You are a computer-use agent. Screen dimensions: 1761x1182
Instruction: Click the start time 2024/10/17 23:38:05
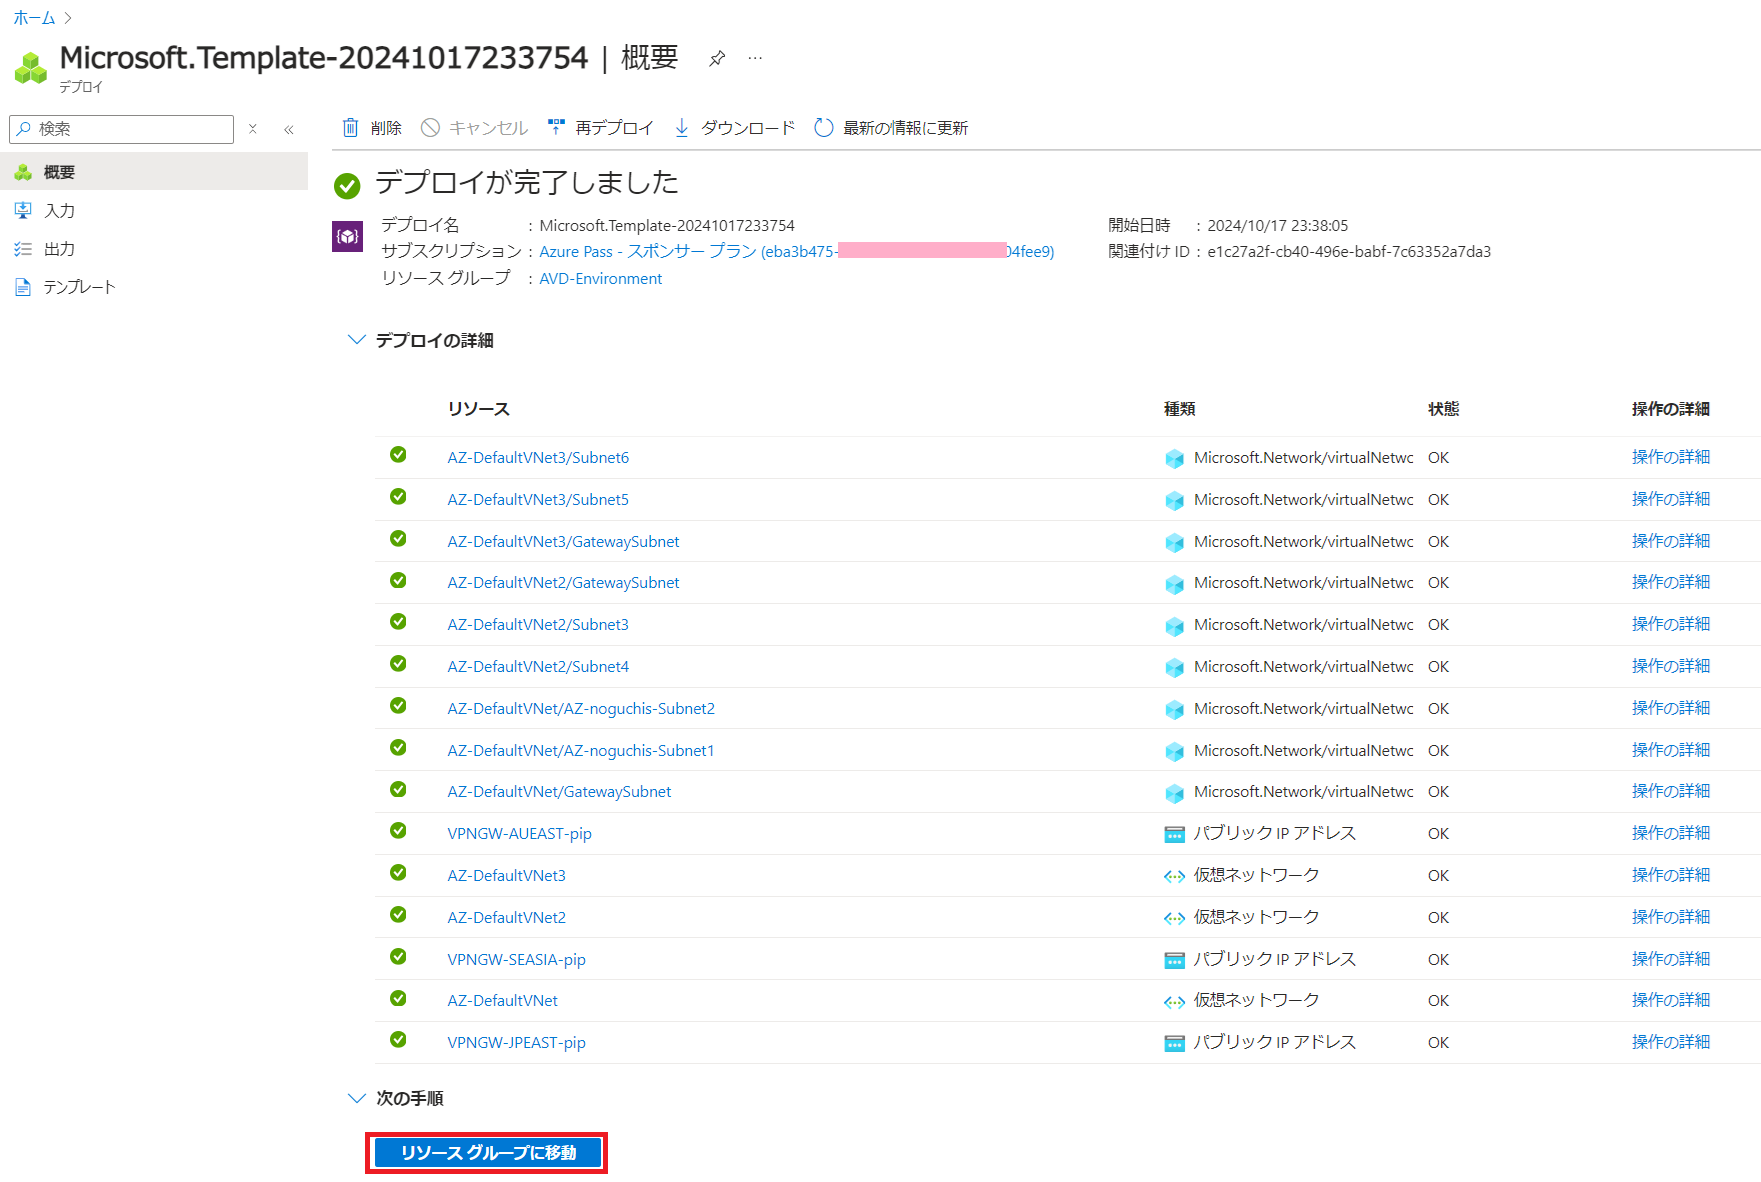point(1277,225)
